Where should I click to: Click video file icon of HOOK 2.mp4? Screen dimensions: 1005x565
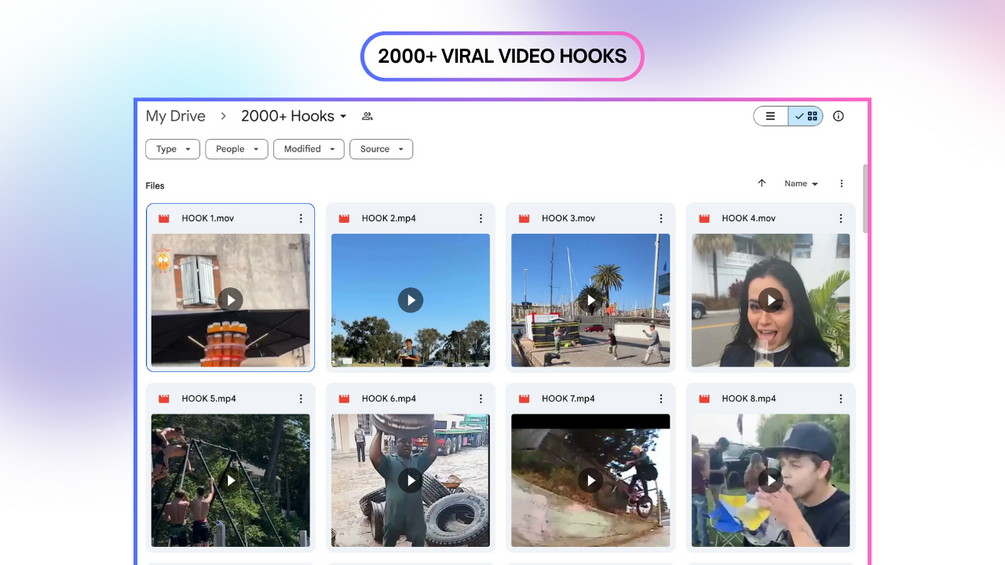[344, 218]
